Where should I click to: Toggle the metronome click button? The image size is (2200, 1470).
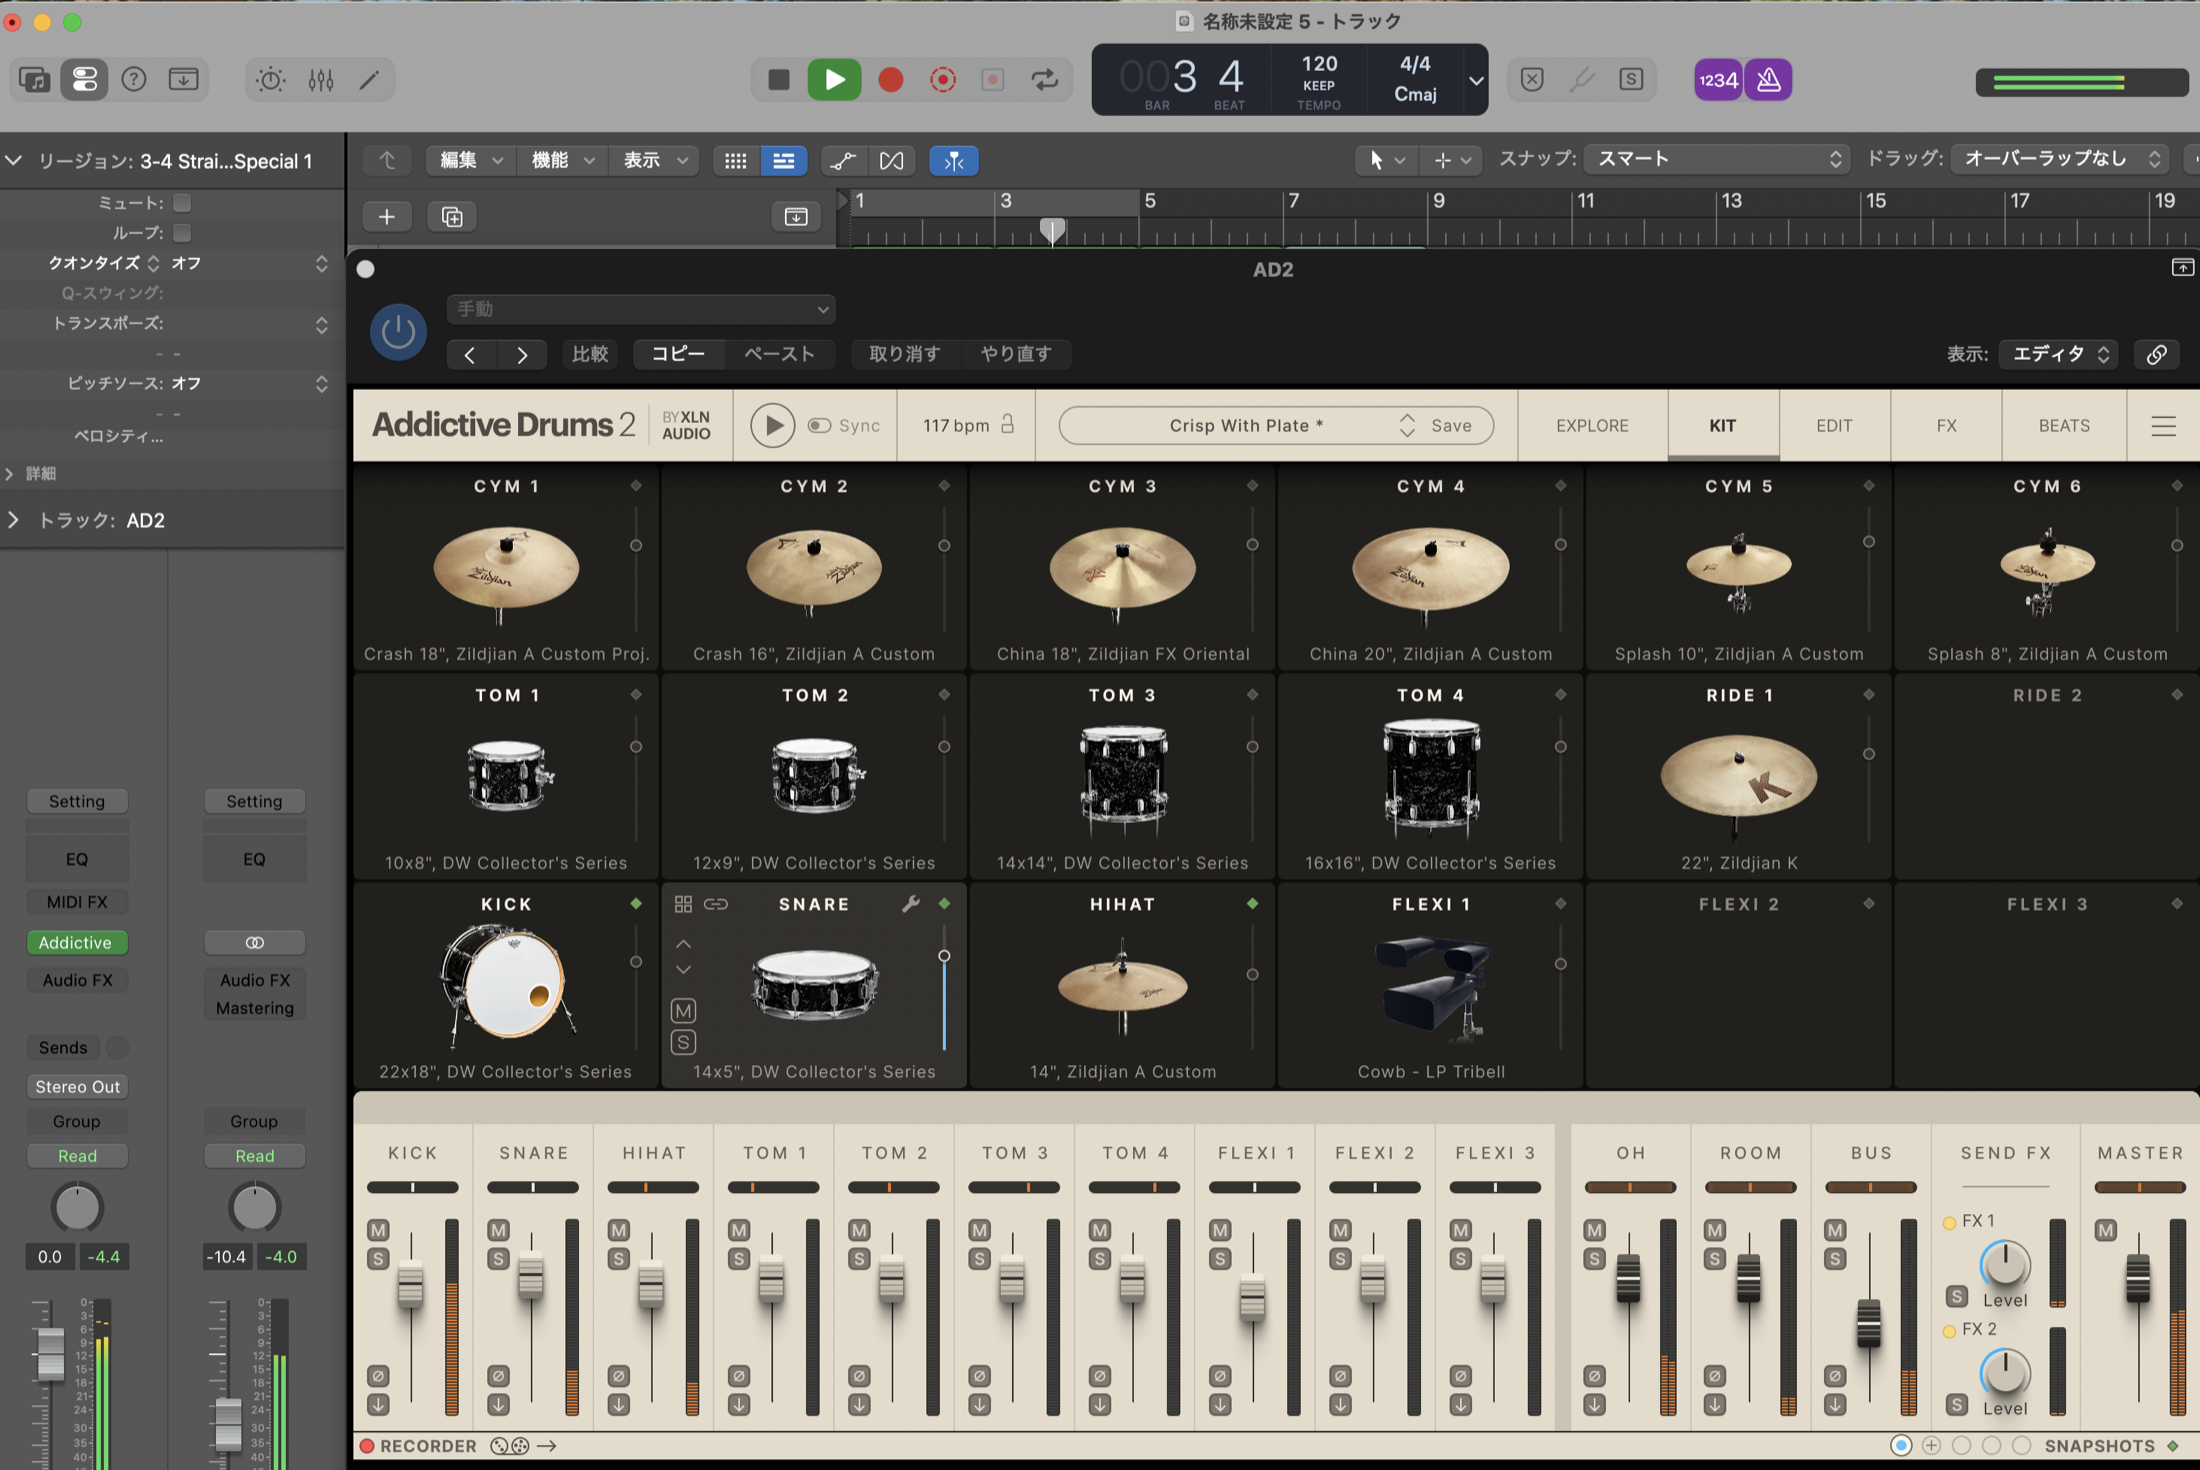point(1768,80)
